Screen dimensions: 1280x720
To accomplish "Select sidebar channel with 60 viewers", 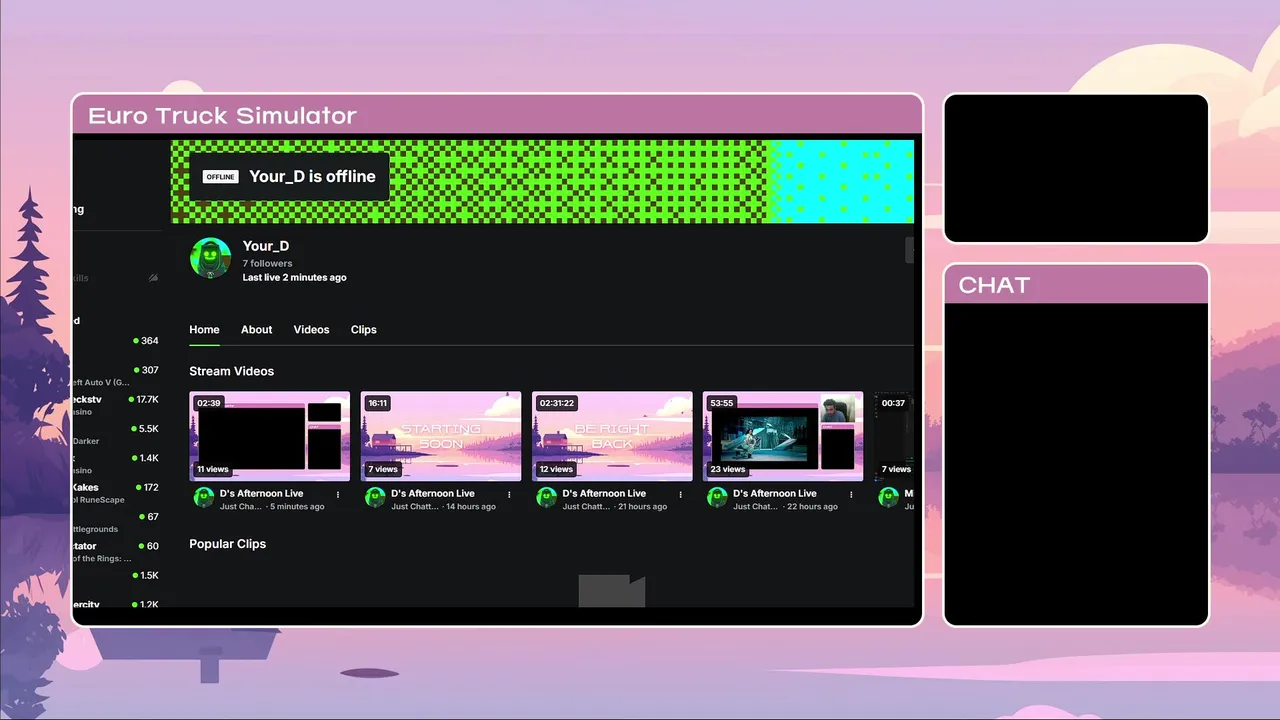I will (116, 552).
